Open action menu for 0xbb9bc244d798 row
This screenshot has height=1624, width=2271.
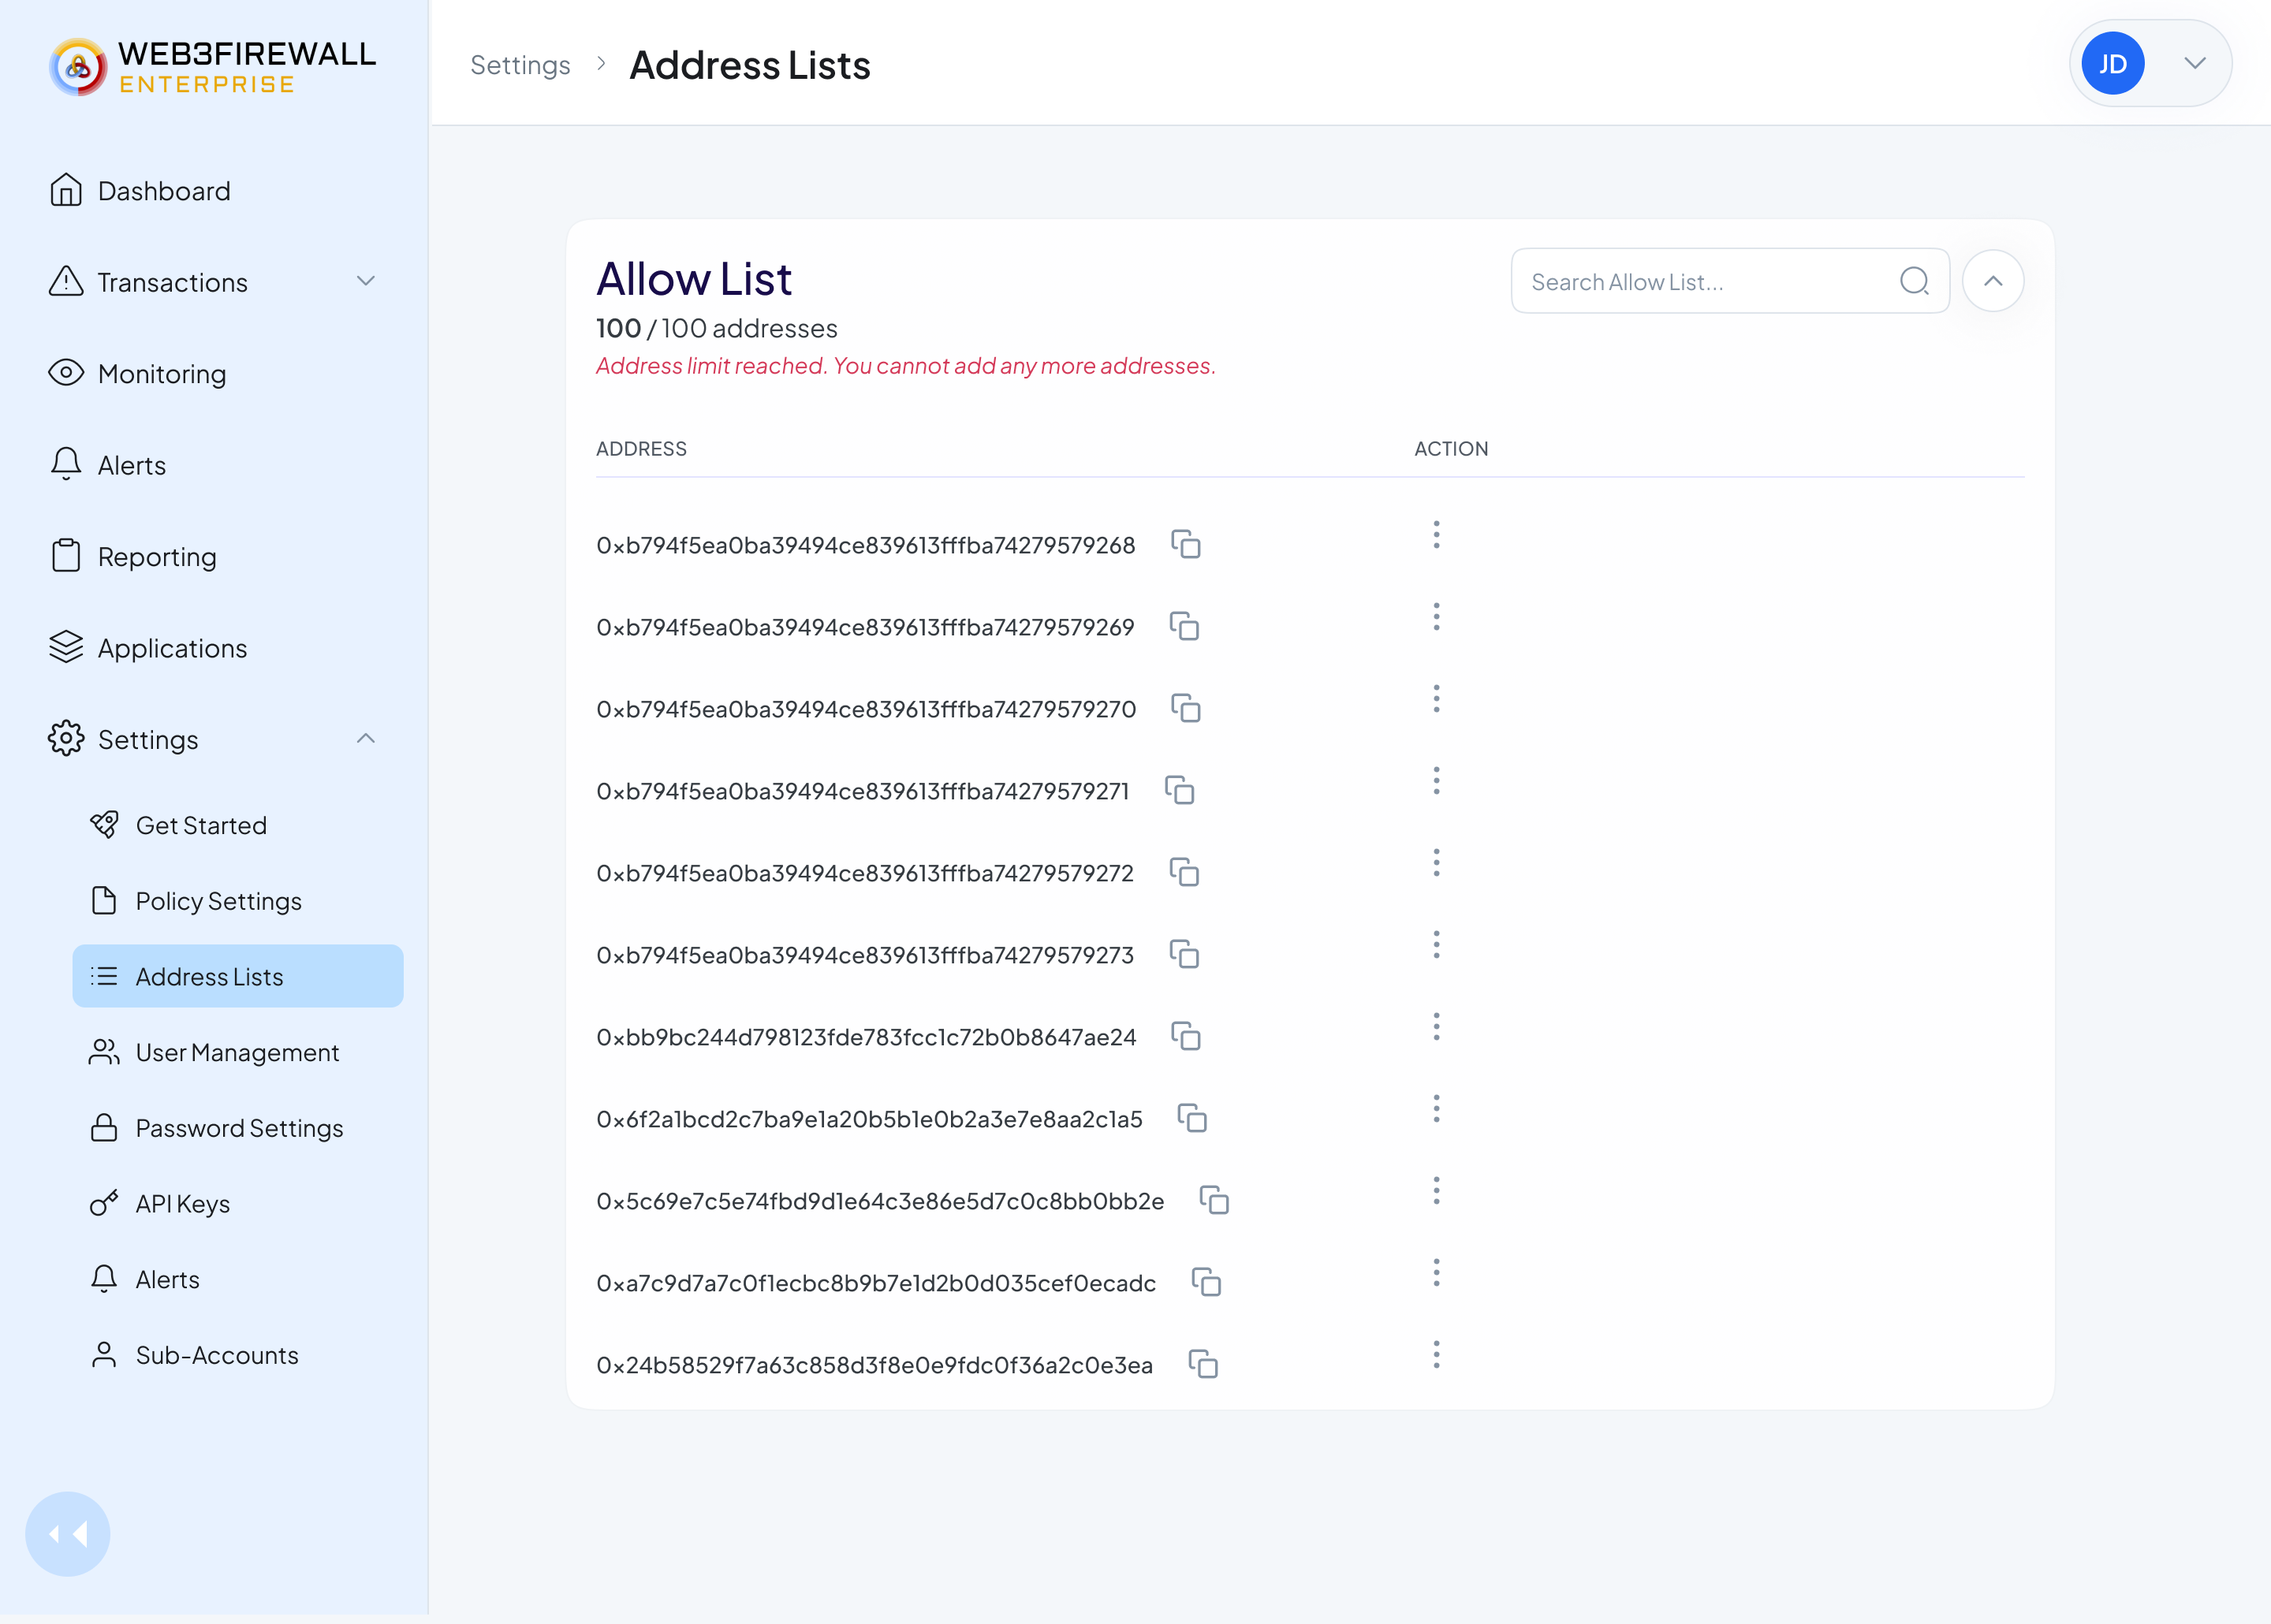1436,1027
